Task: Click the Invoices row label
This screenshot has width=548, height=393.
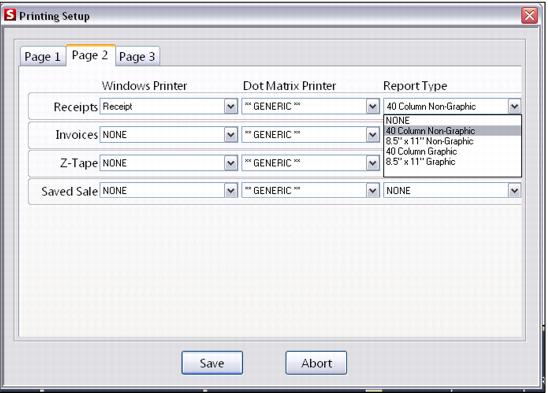Action: pyautogui.click(x=77, y=135)
